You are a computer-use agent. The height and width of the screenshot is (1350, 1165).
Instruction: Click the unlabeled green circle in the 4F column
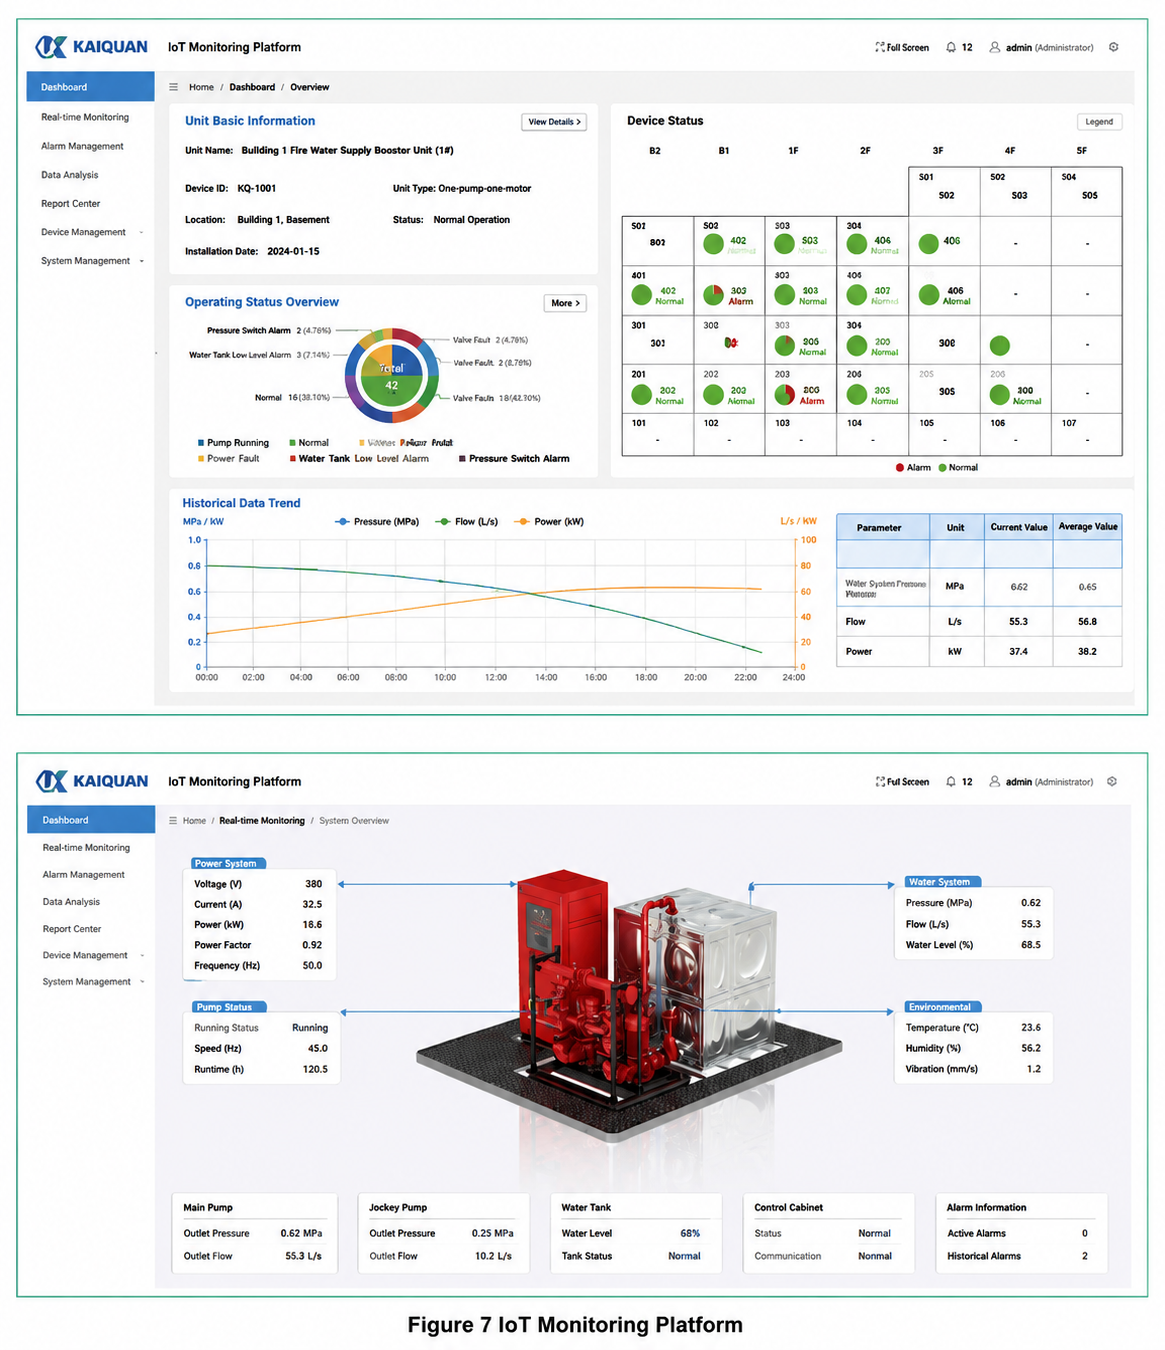[999, 346]
